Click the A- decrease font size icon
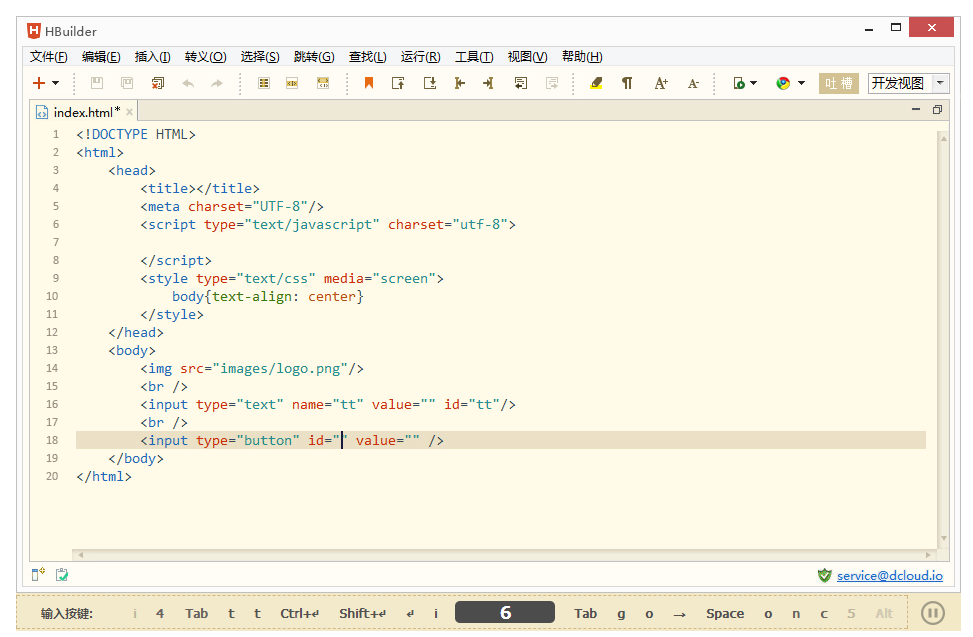973x637 pixels. (693, 83)
